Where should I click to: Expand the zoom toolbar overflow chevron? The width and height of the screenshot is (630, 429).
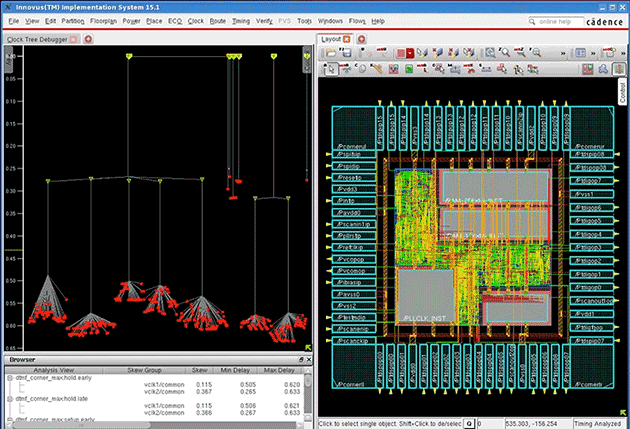(563, 53)
